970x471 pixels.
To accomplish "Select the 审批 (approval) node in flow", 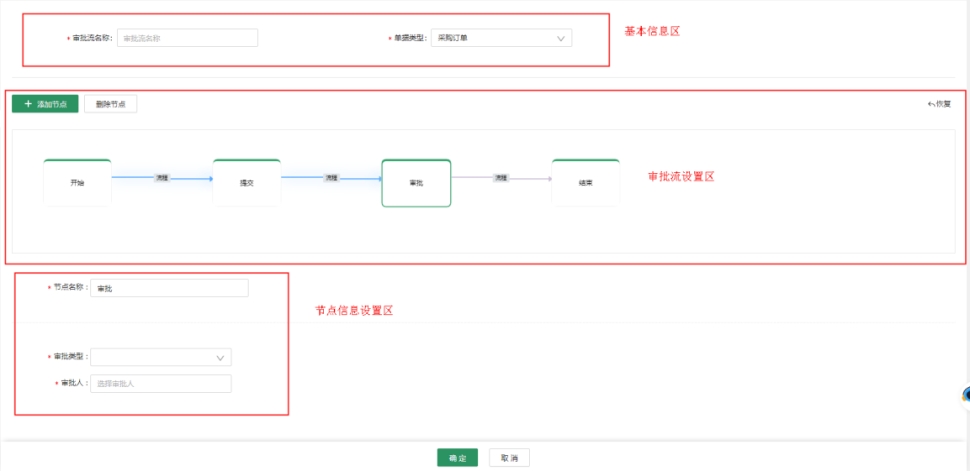I will click(416, 183).
